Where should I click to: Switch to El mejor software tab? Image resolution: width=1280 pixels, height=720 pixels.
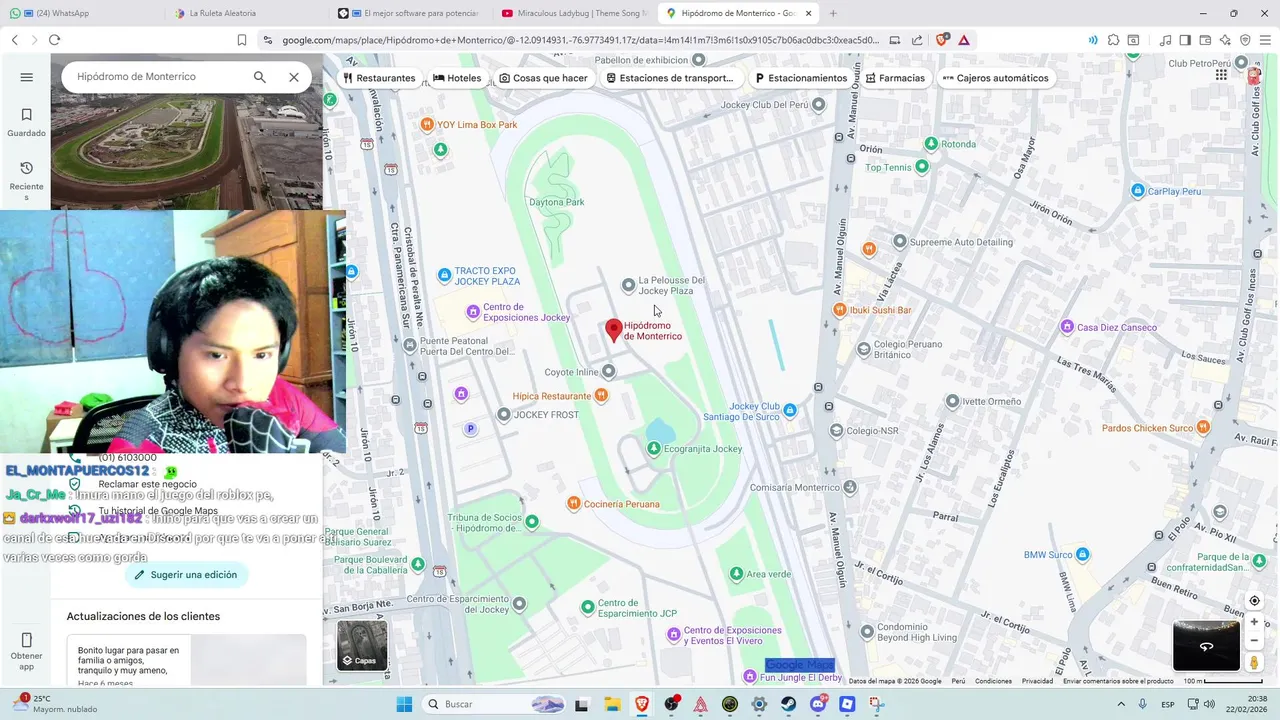tap(411, 13)
